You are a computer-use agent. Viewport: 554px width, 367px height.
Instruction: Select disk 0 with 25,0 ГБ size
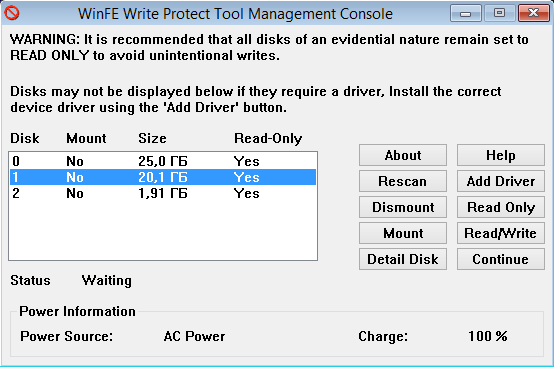click(x=163, y=161)
